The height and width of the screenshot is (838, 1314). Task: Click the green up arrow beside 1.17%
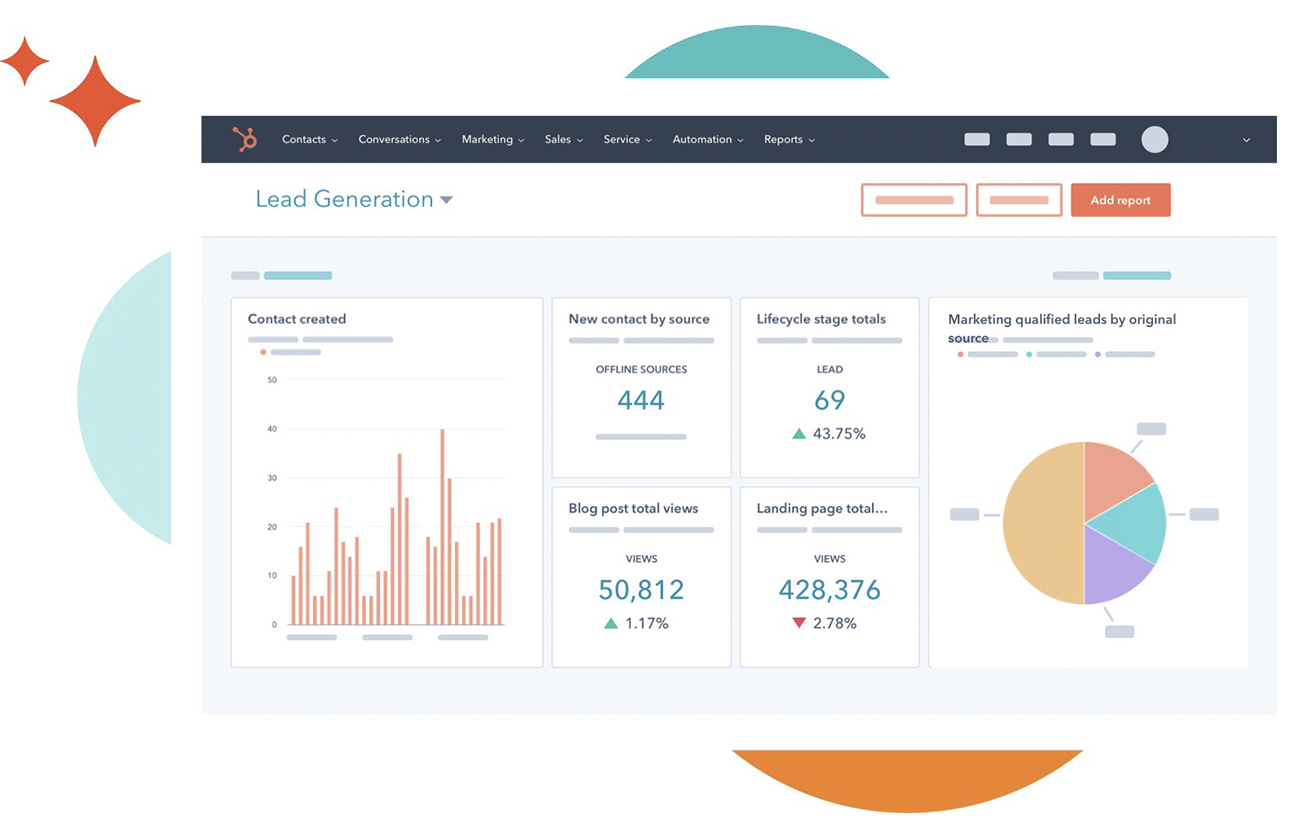coord(610,623)
